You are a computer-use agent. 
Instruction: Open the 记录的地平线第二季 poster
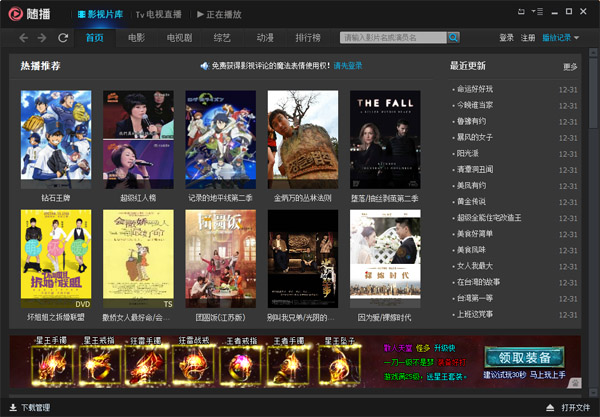[220, 139]
